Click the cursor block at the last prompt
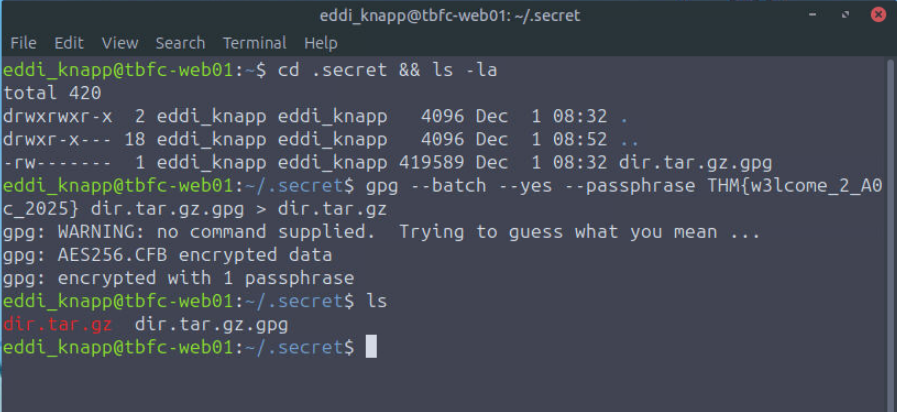This screenshot has width=897, height=412. click(x=371, y=347)
